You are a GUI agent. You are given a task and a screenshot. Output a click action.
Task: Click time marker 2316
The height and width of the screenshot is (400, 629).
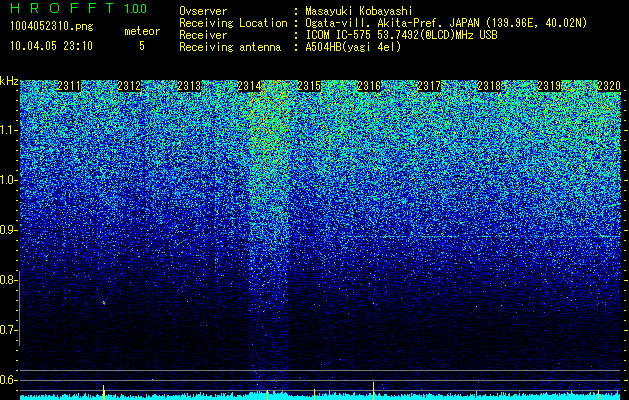369,86
